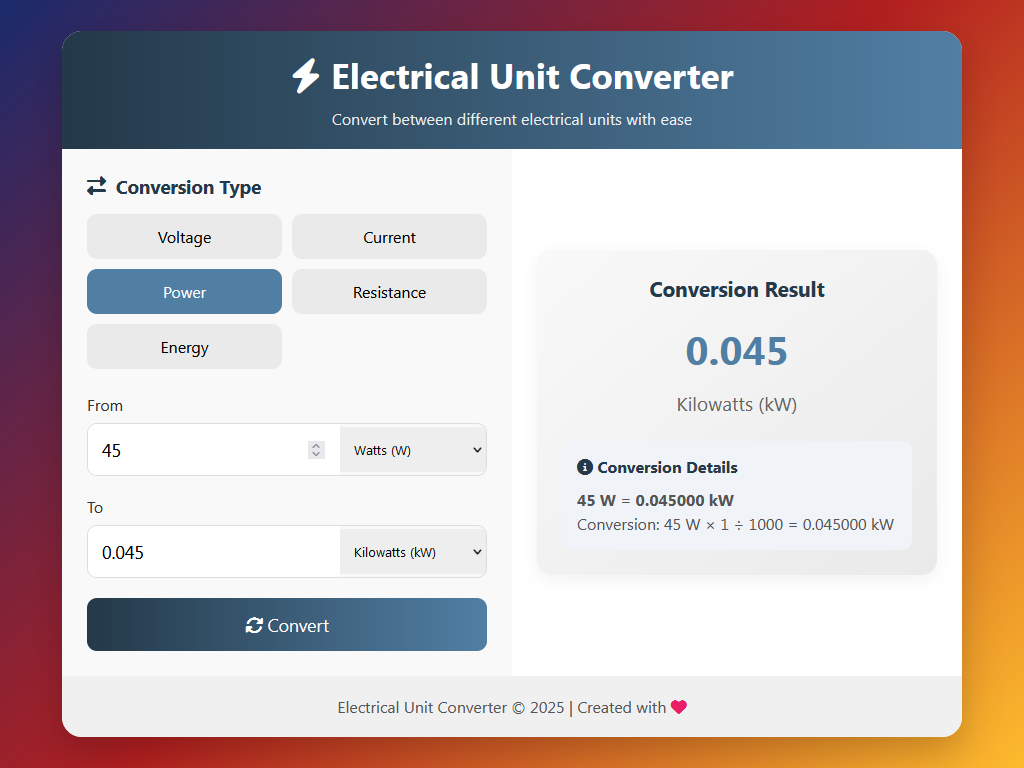This screenshot has width=1024, height=768.
Task: Click the refresh icon on Convert button
Action: (x=254, y=625)
